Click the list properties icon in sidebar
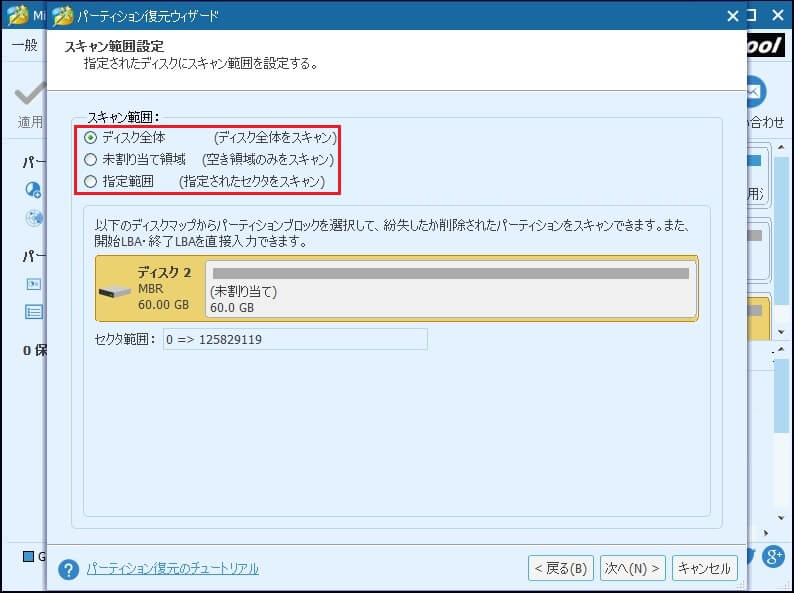Image resolution: width=794 pixels, height=593 pixels. [x=33, y=311]
